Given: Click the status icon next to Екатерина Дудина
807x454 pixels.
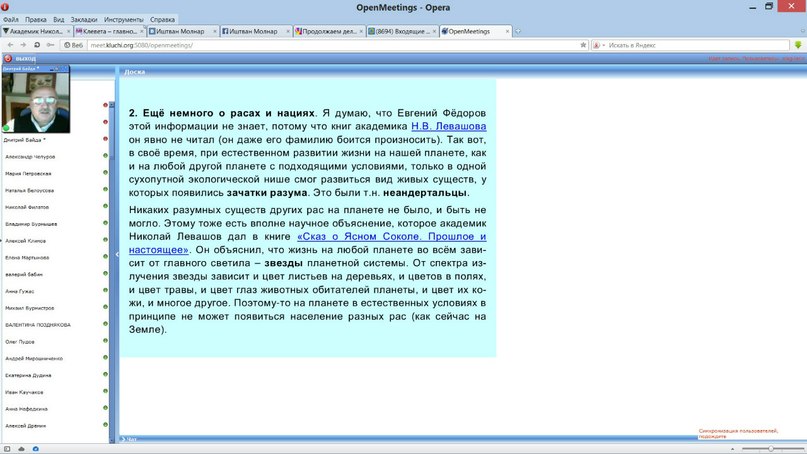Looking at the screenshot, I should coord(106,374).
